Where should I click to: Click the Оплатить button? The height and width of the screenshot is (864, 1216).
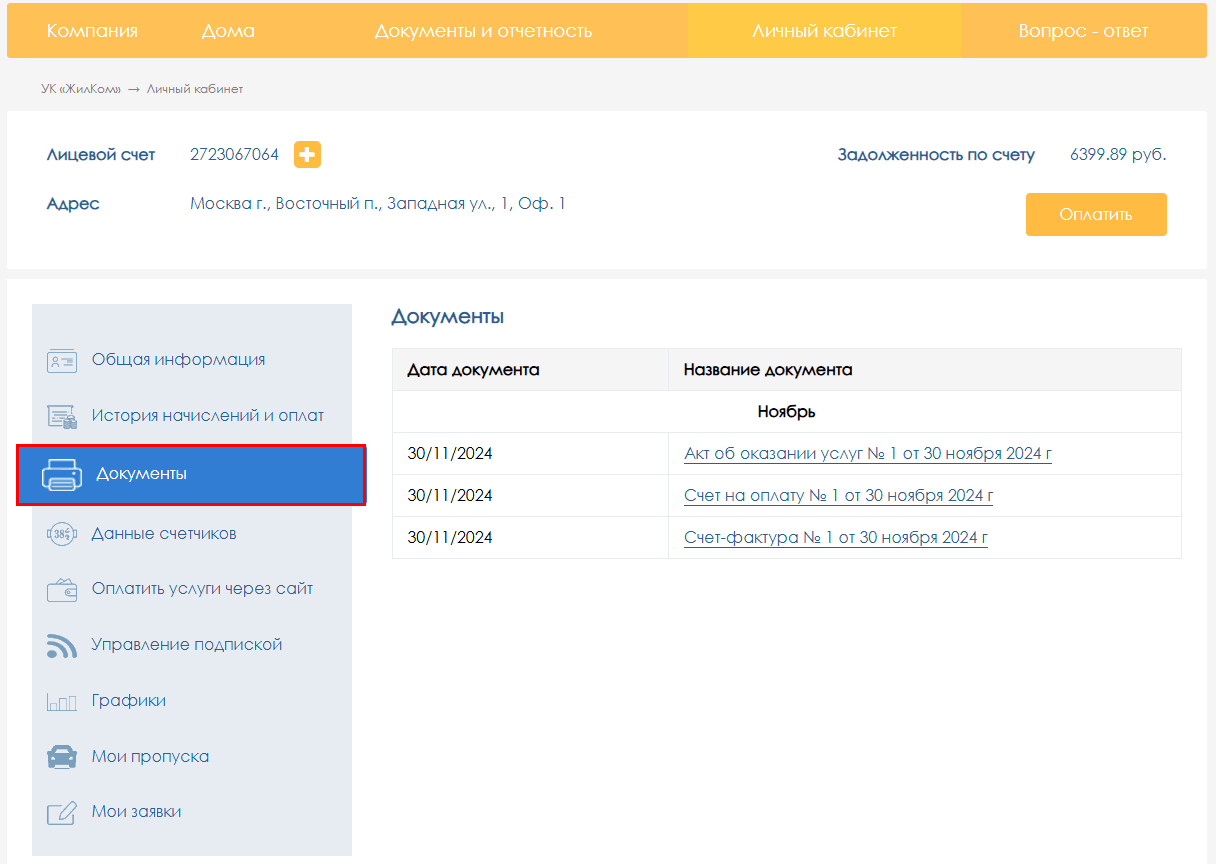[x=1096, y=214]
